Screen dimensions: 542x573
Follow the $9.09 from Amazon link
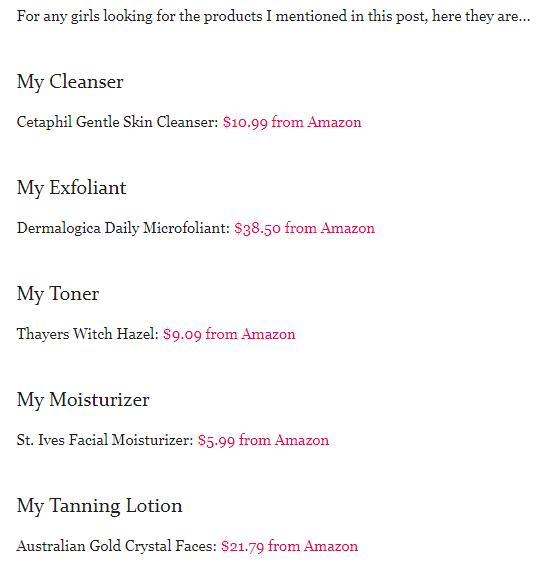pyautogui.click(x=229, y=334)
